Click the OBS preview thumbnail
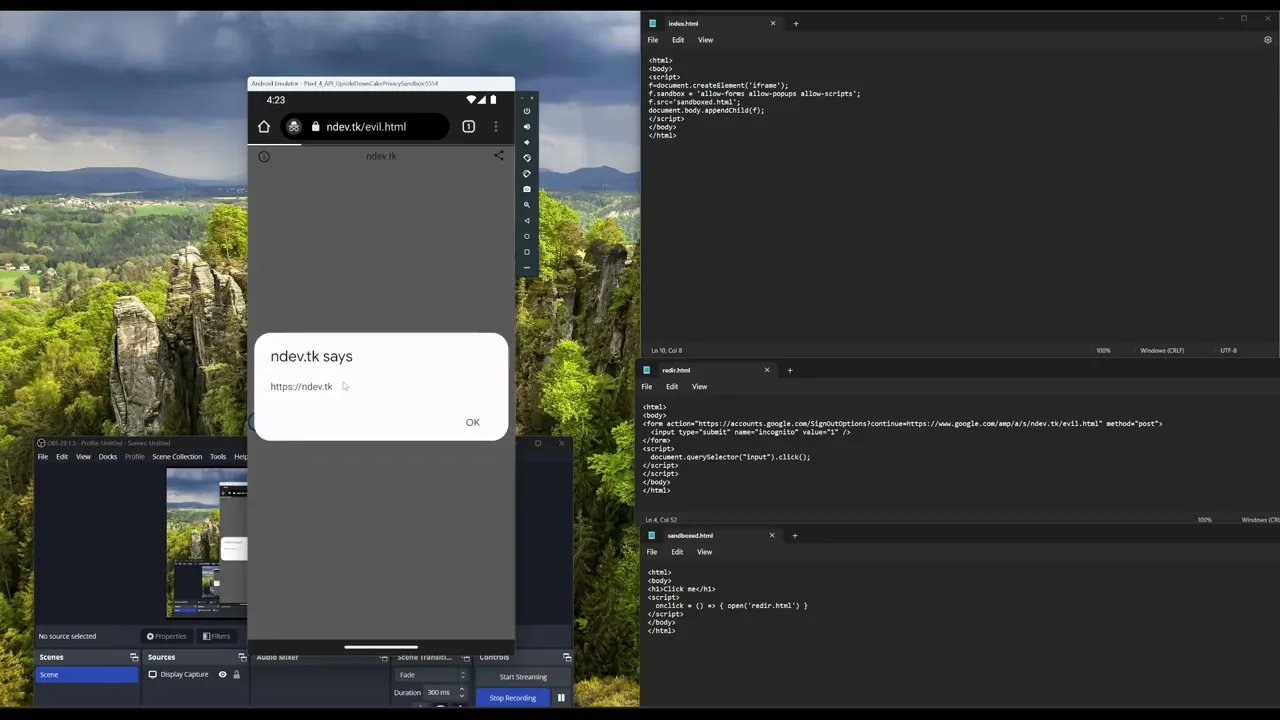 tap(207, 543)
